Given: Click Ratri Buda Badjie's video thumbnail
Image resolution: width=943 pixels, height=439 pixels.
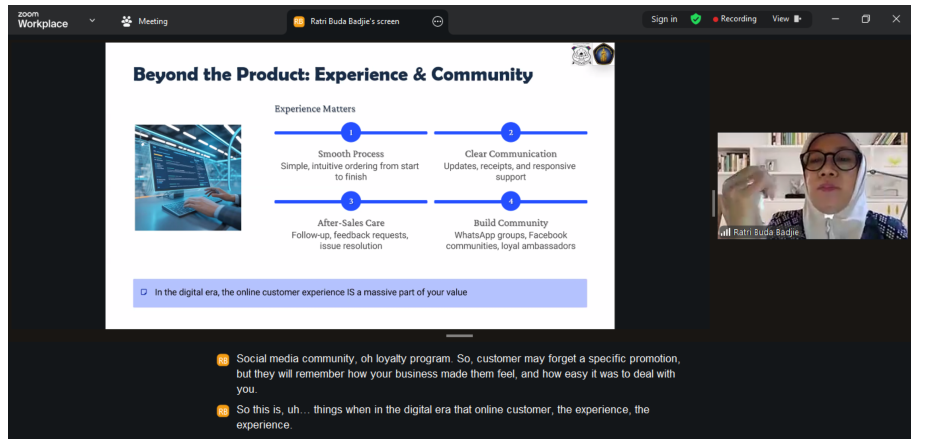Looking at the screenshot, I should (x=811, y=185).
